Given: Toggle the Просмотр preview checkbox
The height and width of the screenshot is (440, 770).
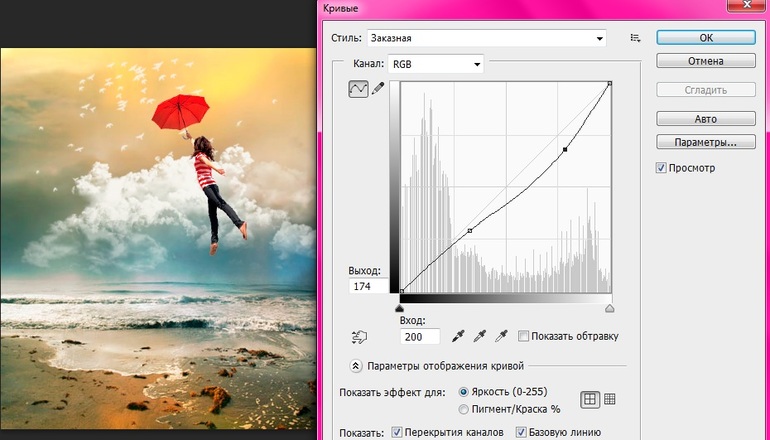Looking at the screenshot, I should coord(661,168).
